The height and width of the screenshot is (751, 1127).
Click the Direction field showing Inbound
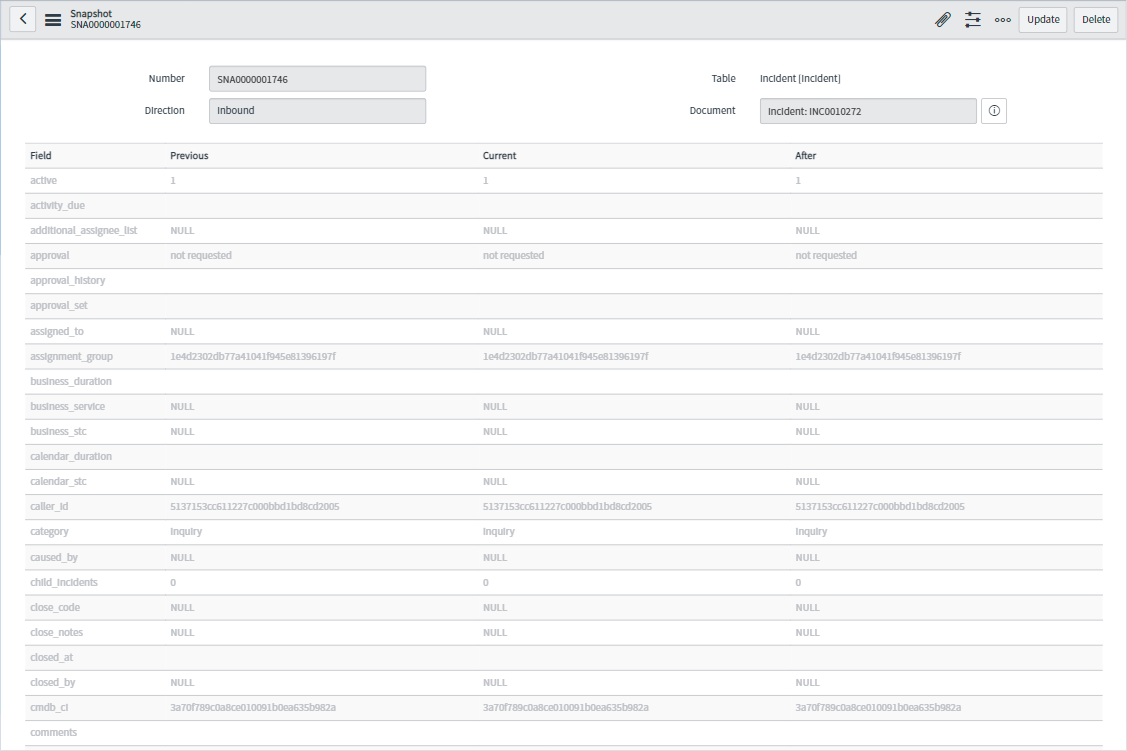click(x=317, y=110)
